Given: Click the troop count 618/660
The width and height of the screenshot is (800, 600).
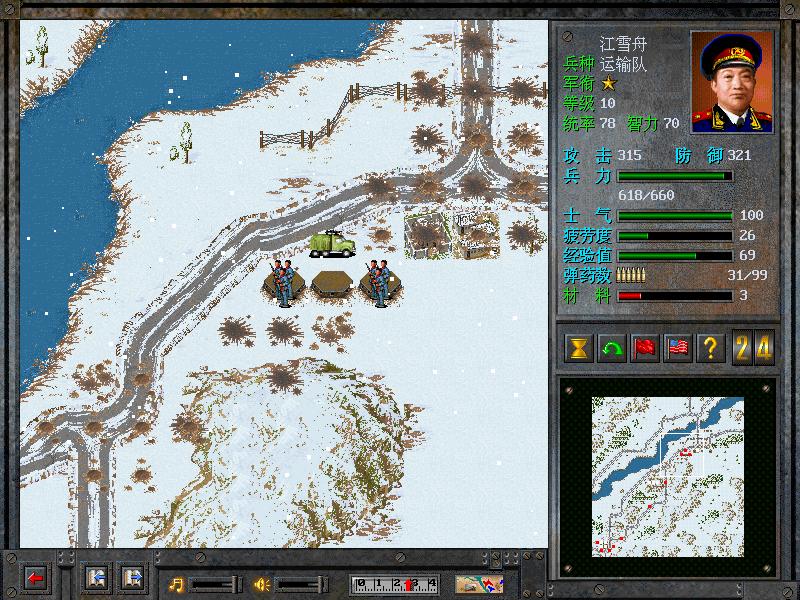Looking at the screenshot, I should [646, 195].
